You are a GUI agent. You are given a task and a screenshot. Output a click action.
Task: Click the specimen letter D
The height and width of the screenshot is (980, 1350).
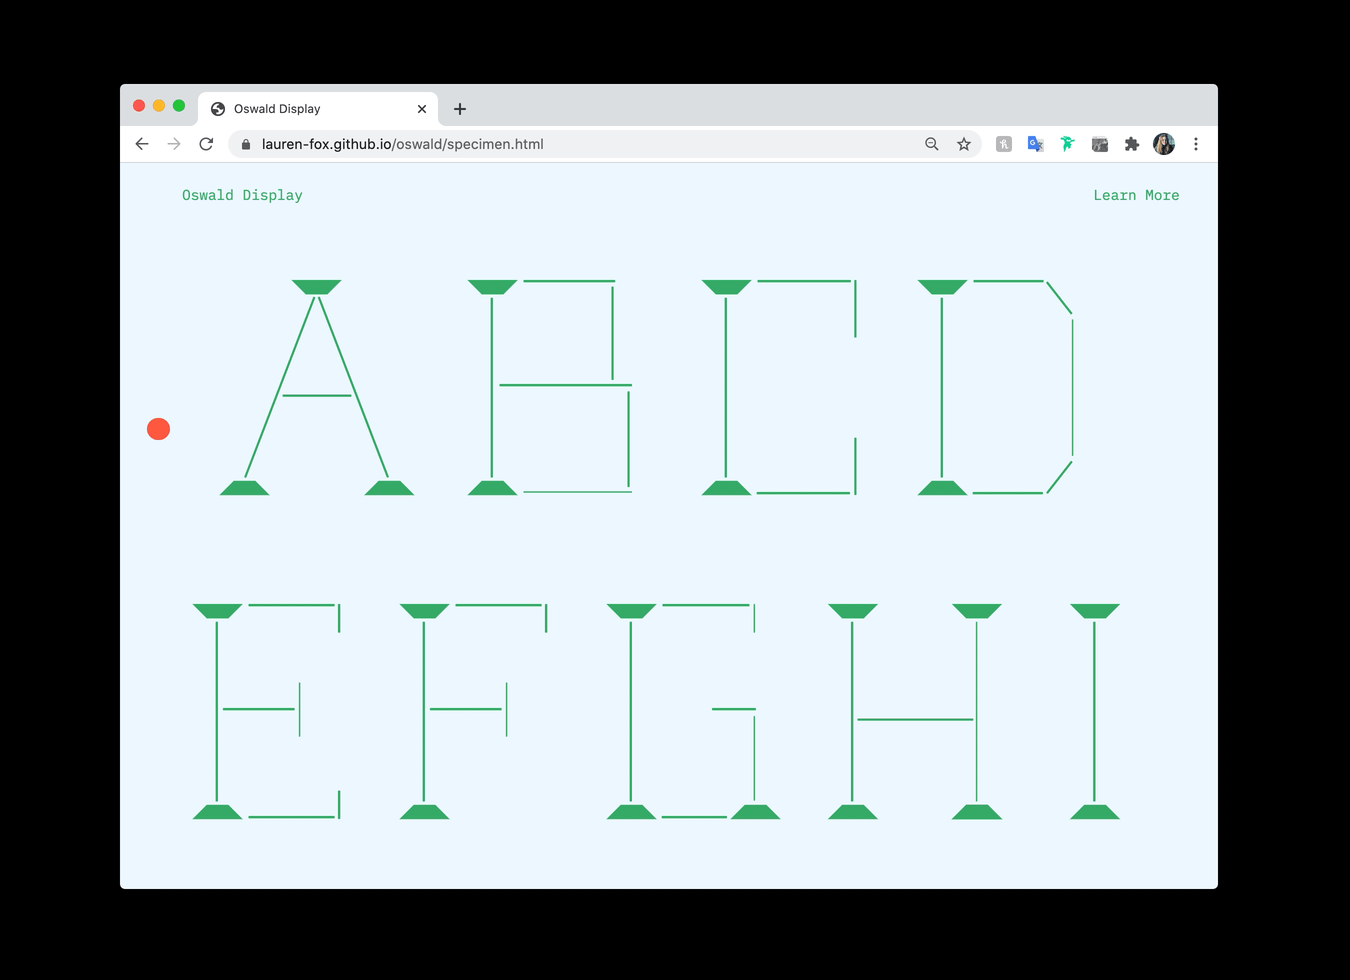[996, 387]
